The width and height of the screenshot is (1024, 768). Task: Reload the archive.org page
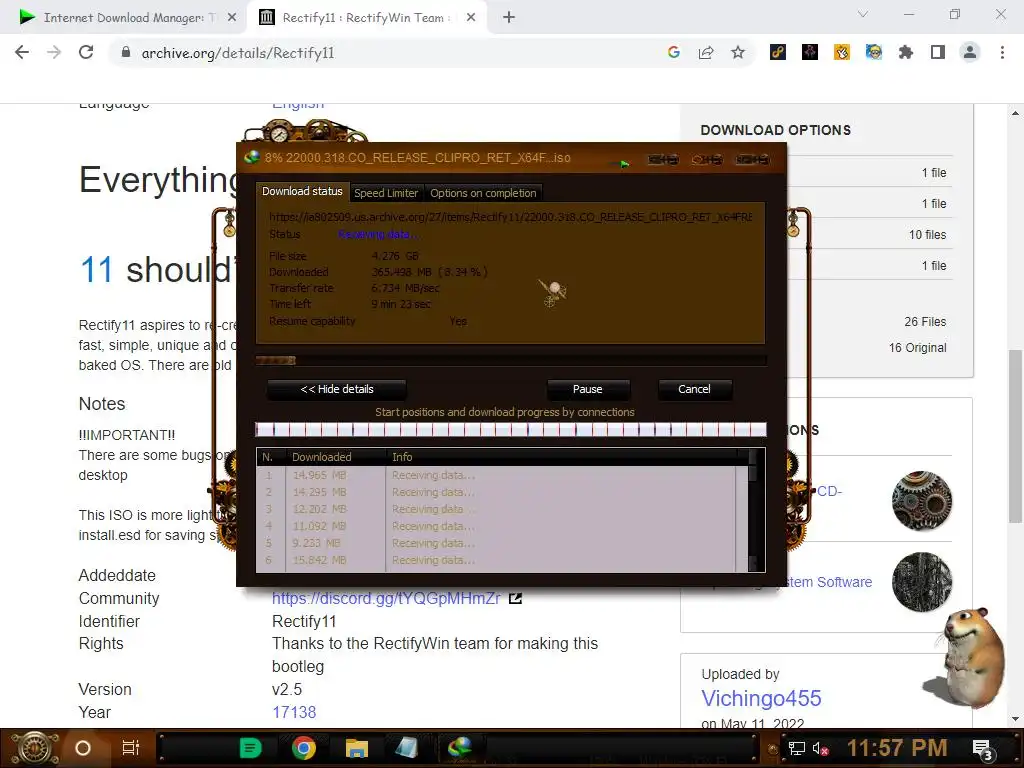click(86, 52)
